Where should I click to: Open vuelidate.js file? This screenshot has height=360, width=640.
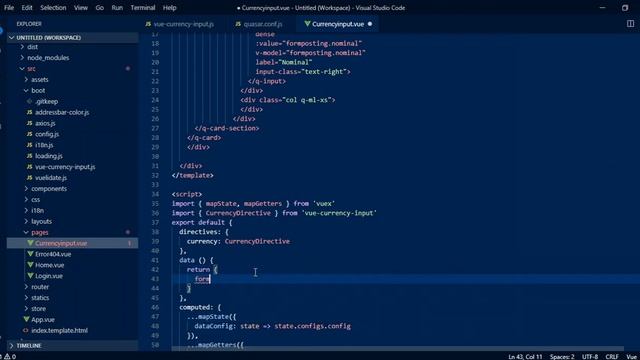coord(73,178)
